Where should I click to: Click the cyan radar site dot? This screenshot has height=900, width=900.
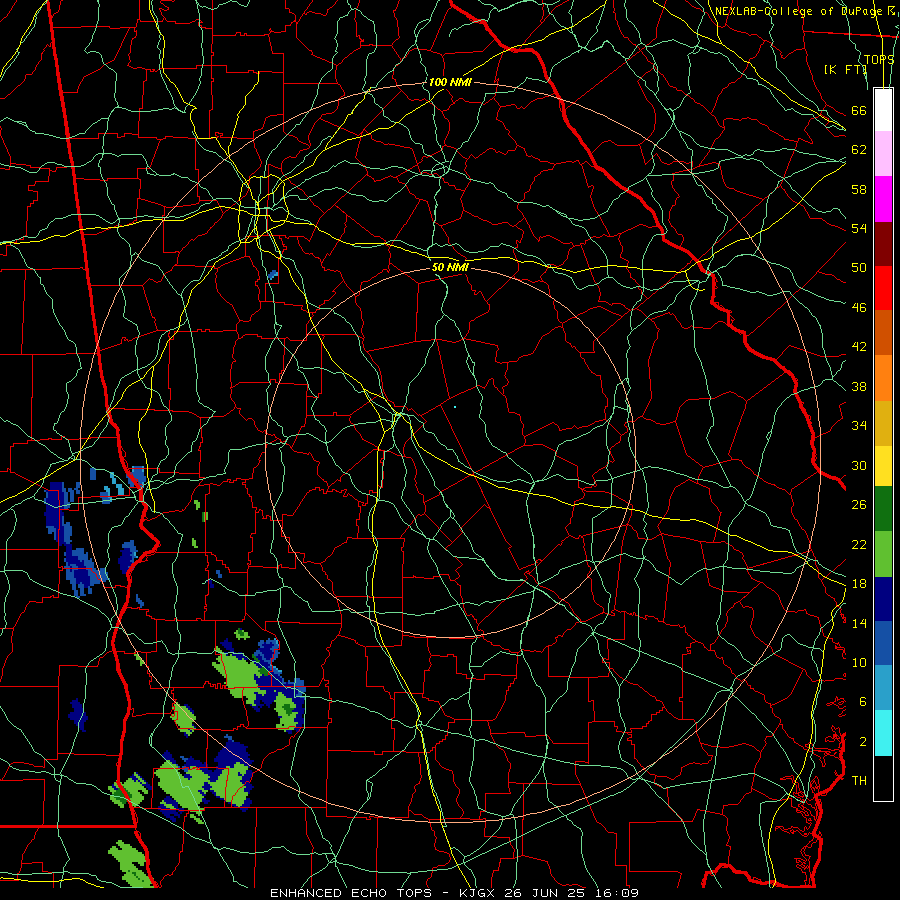455,407
